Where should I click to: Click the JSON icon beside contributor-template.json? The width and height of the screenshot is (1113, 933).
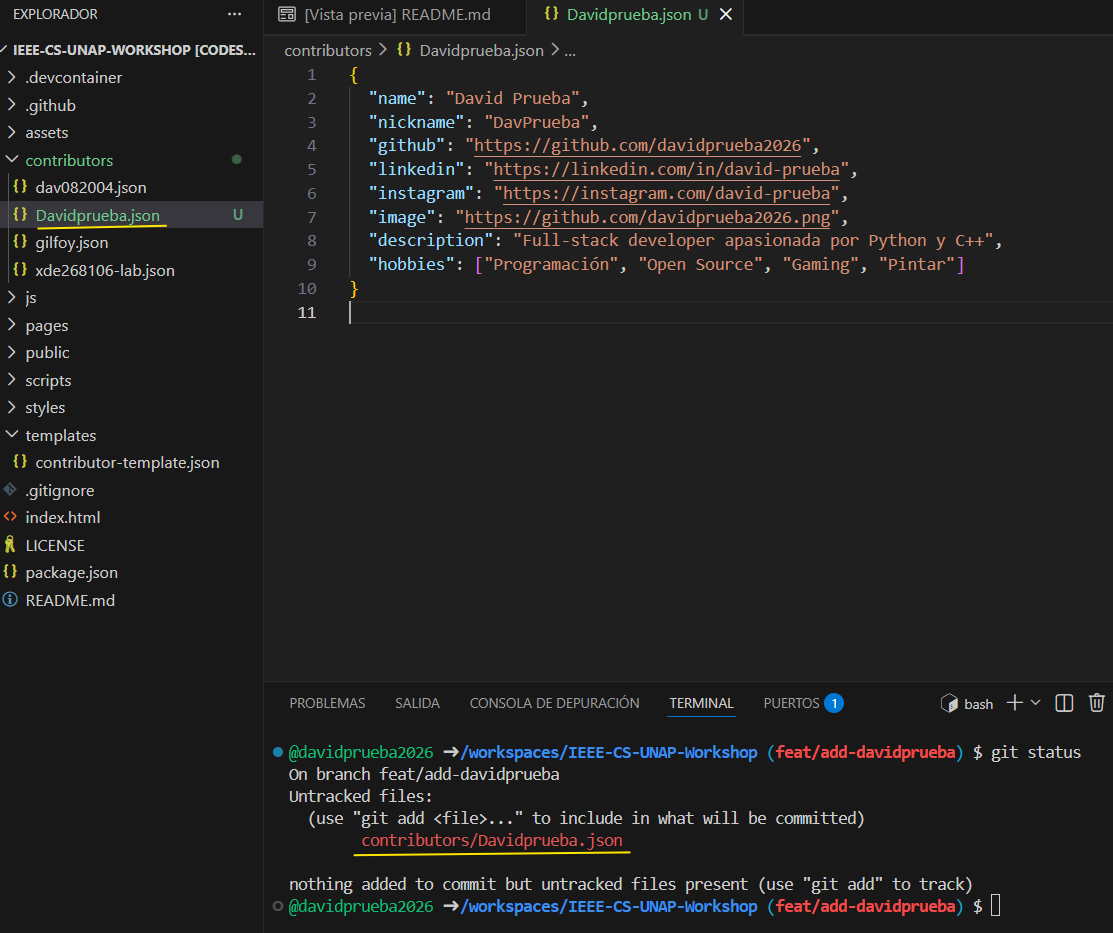point(20,462)
